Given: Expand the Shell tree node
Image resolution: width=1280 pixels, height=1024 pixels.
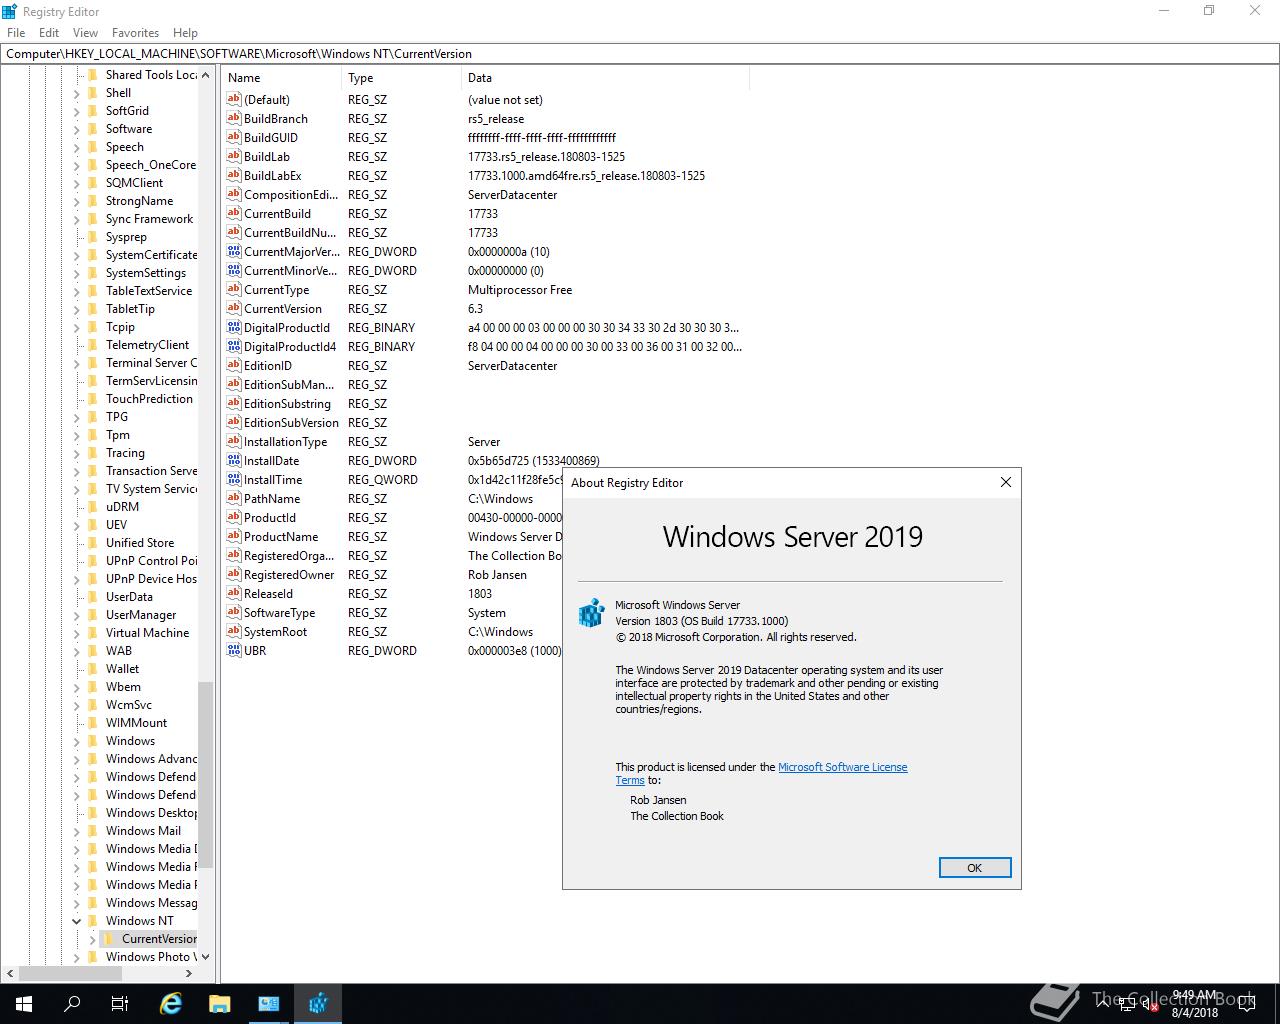Looking at the screenshot, I should 76,93.
